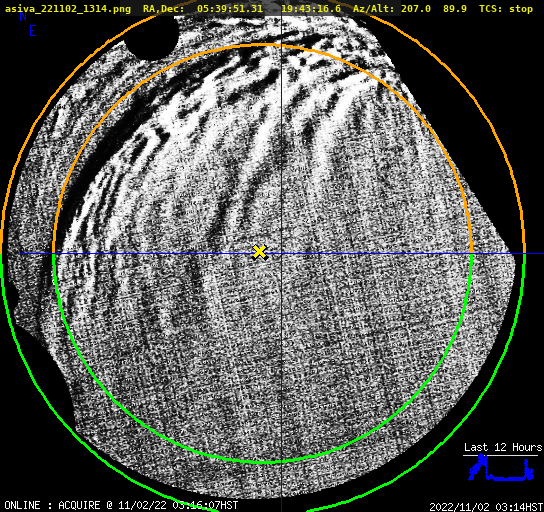Click the black circular mask near top
Viewport: 544px width, 512px height.
[151, 36]
